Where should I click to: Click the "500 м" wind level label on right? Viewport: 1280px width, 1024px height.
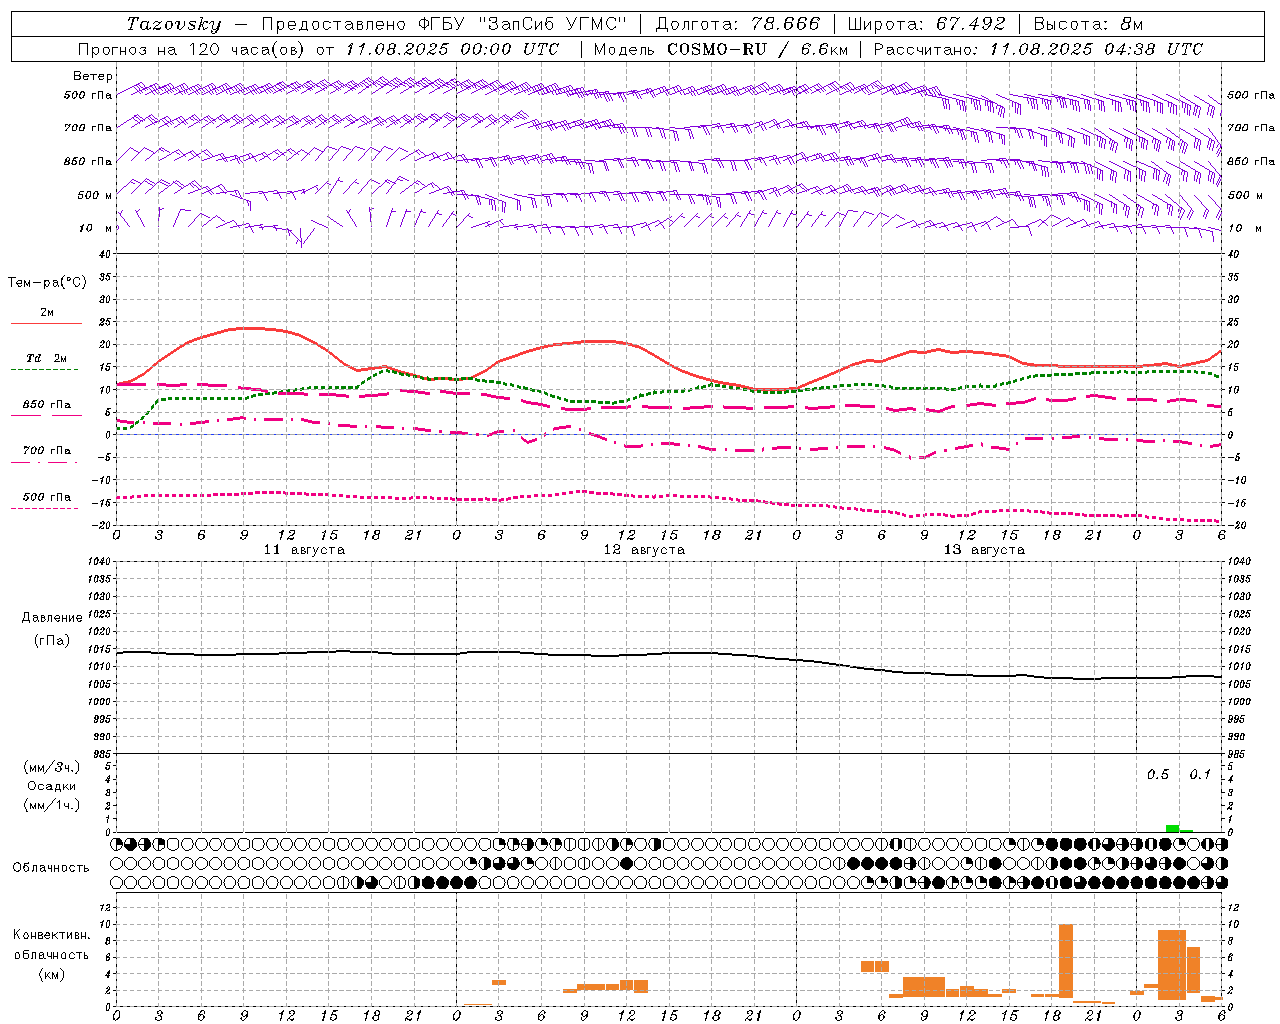[1244, 195]
